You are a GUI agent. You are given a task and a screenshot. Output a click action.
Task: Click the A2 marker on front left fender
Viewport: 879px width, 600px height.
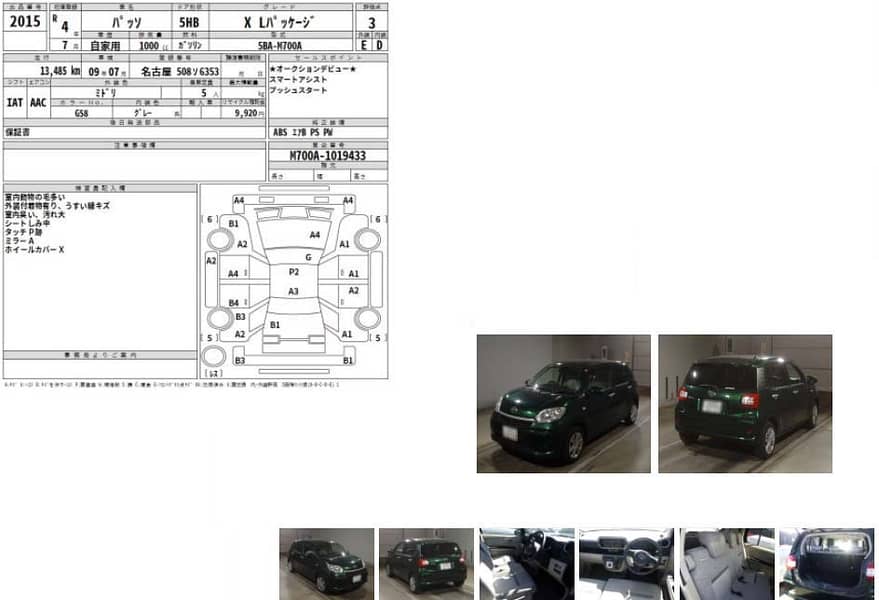(x=243, y=244)
